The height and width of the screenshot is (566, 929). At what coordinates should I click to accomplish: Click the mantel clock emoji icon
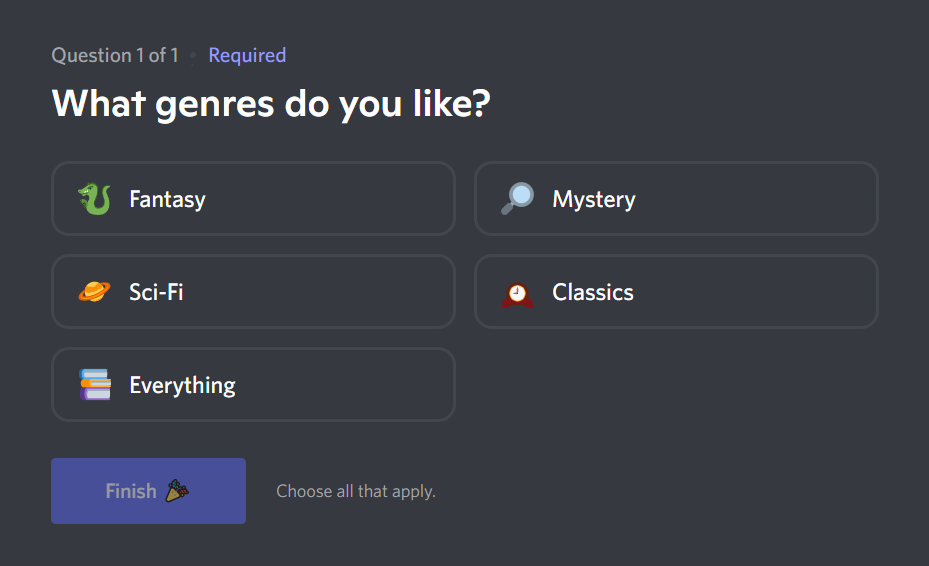click(517, 293)
